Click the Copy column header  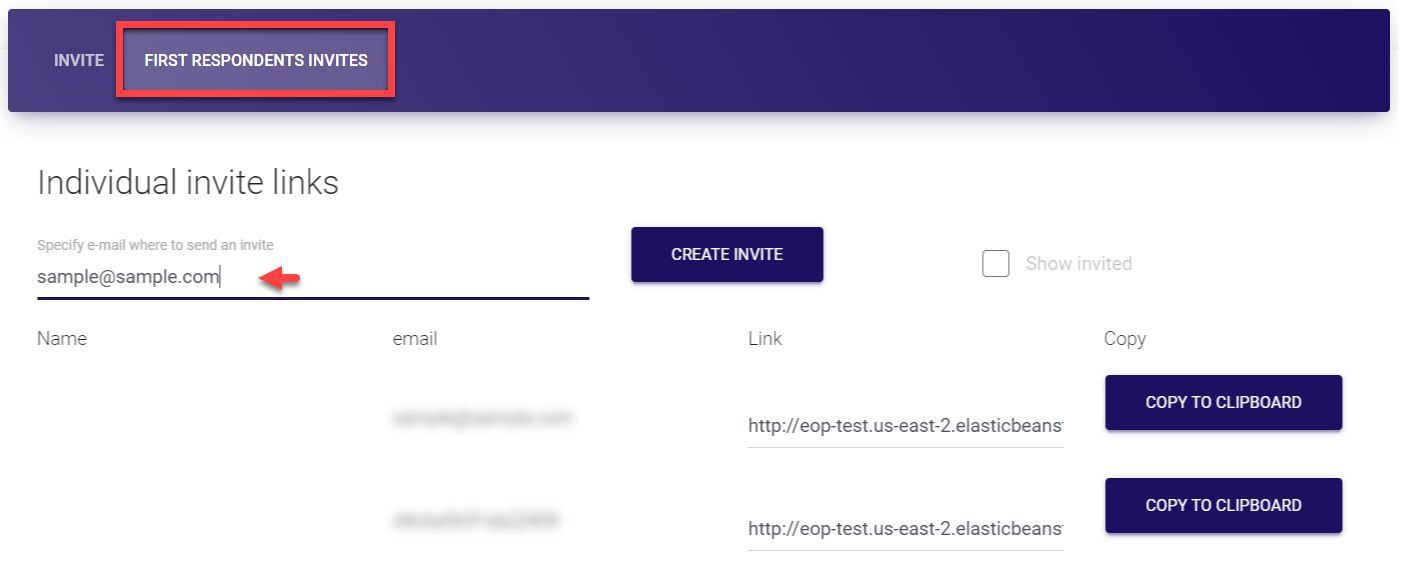pos(1124,339)
